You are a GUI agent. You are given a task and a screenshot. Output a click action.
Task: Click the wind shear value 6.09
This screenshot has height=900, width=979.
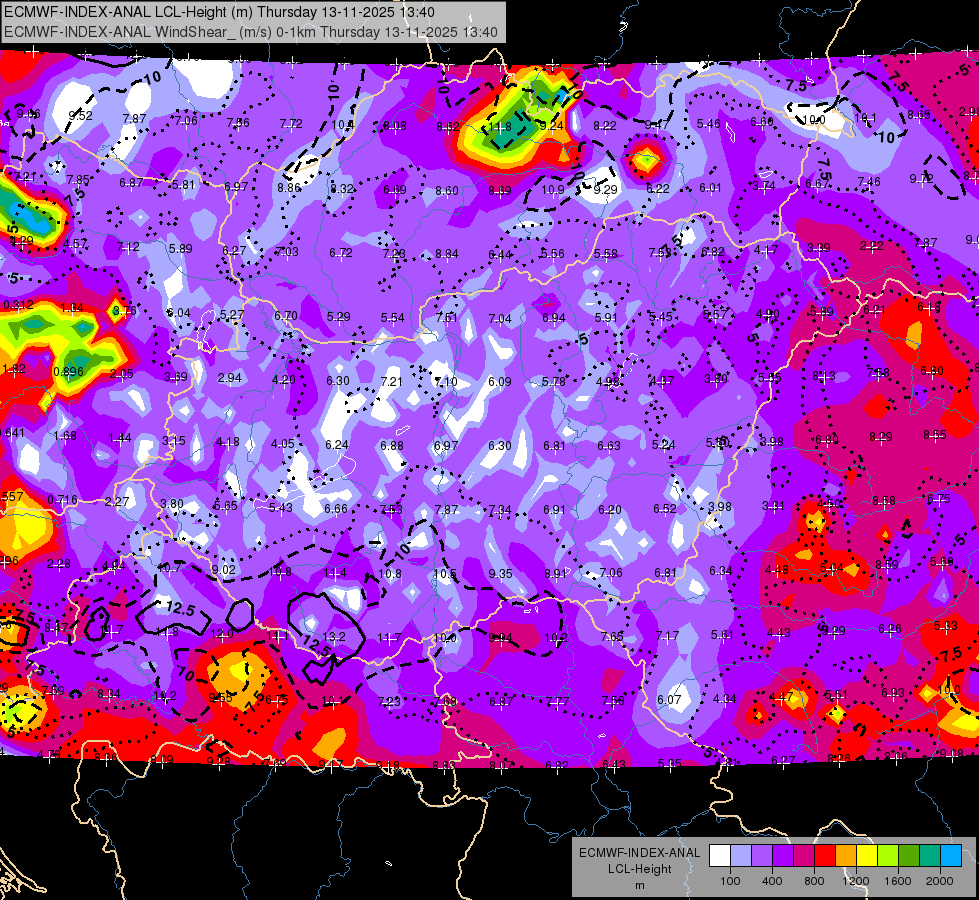tap(499, 381)
